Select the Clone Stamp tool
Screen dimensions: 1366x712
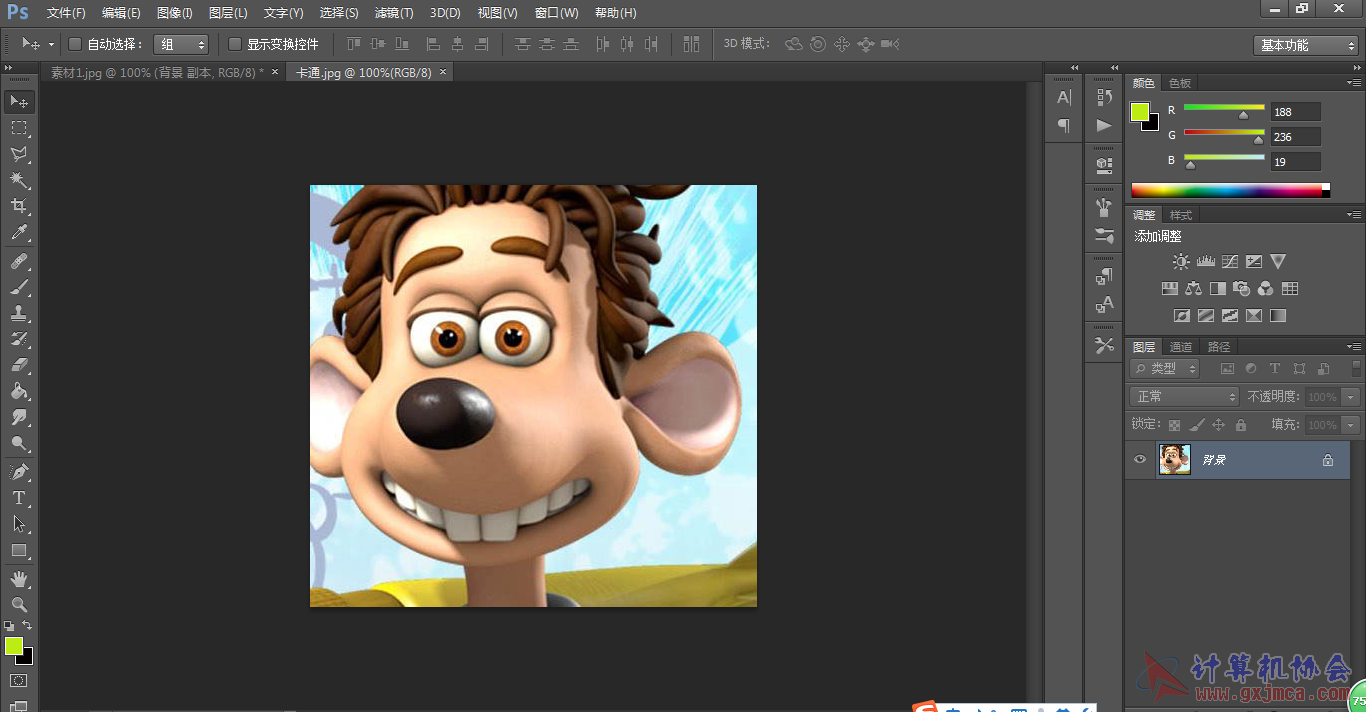tap(19, 313)
